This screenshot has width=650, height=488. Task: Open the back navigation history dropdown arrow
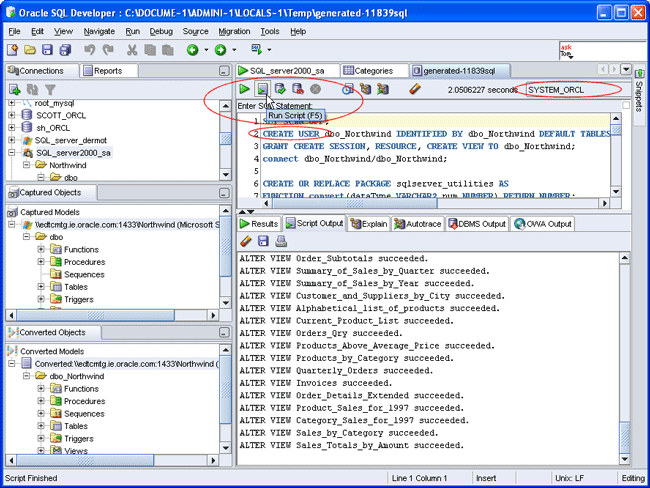pyautogui.click(x=206, y=50)
